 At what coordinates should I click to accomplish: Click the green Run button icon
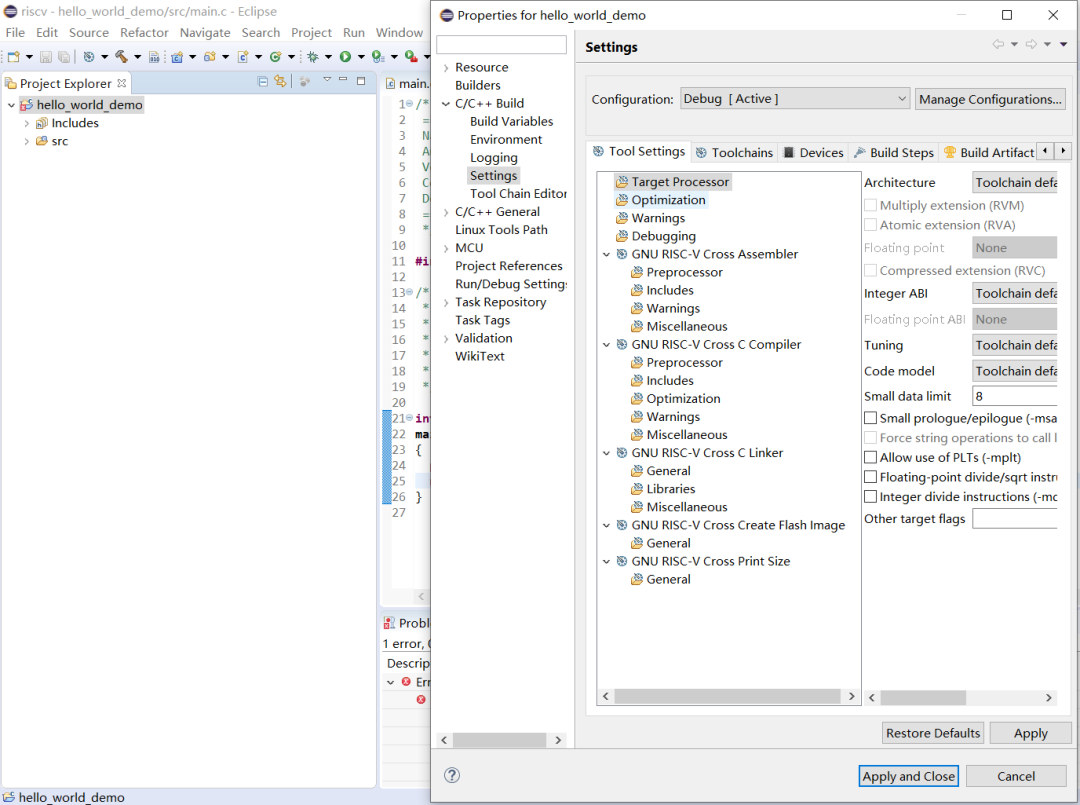pos(345,56)
